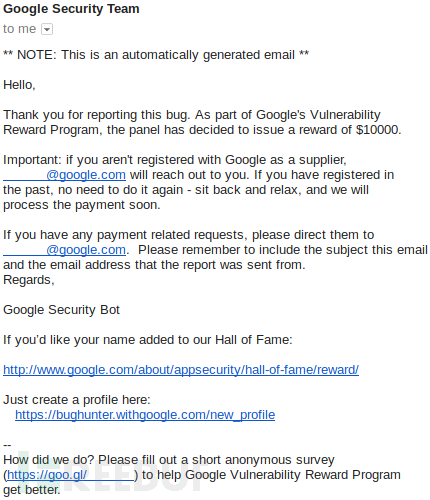Click the automatically generated email NOTE line
The image size is (430, 500).
(x=156, y=55)
